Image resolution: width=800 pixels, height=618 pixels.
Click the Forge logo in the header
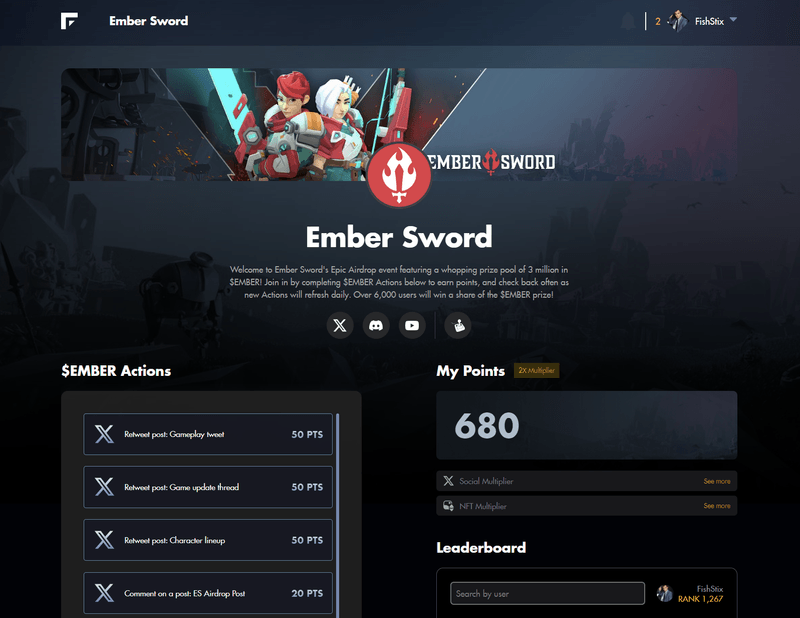pos(69,21)
